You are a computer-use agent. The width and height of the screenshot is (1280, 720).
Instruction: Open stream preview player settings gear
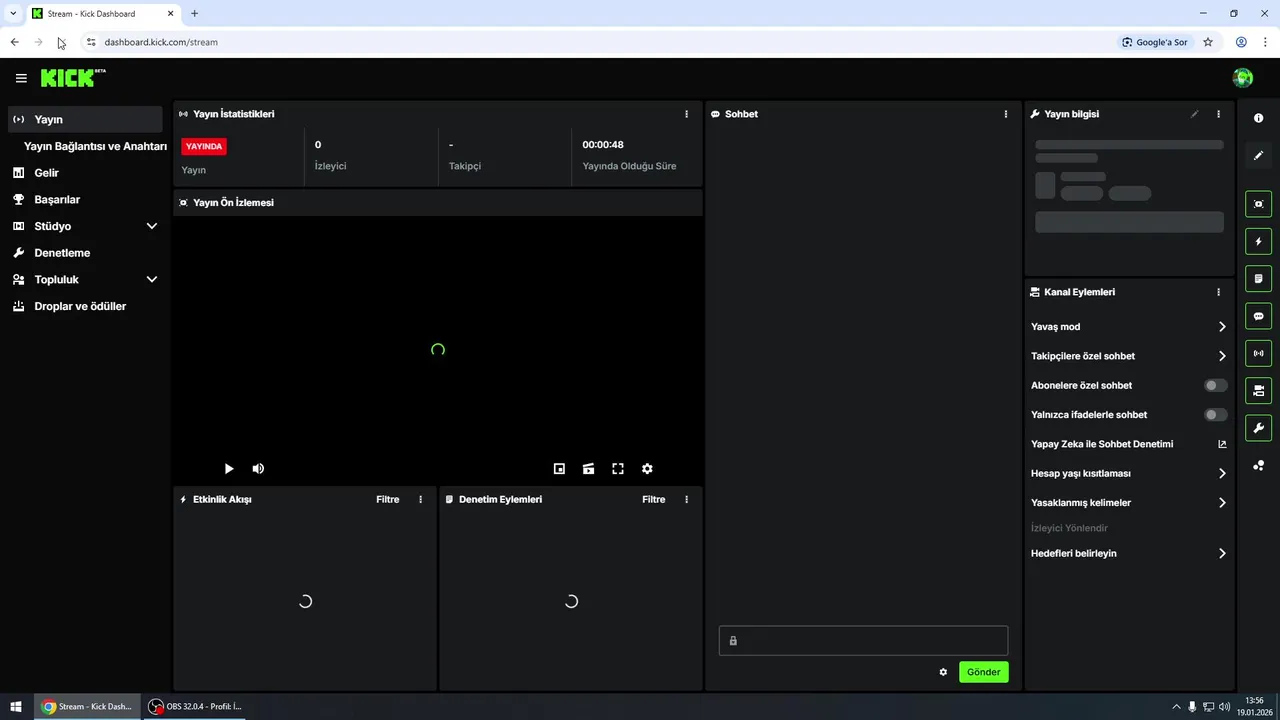647,468
